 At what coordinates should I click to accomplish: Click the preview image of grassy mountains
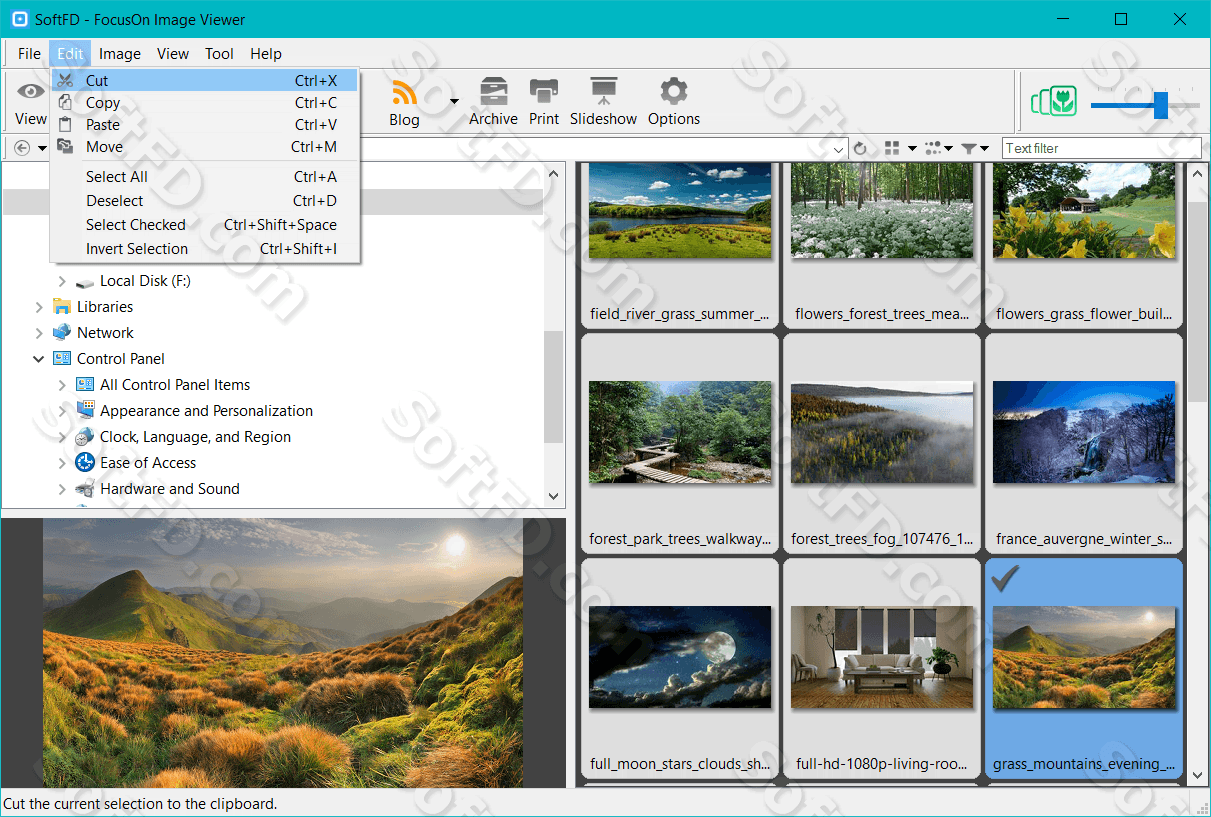point(283,652)
